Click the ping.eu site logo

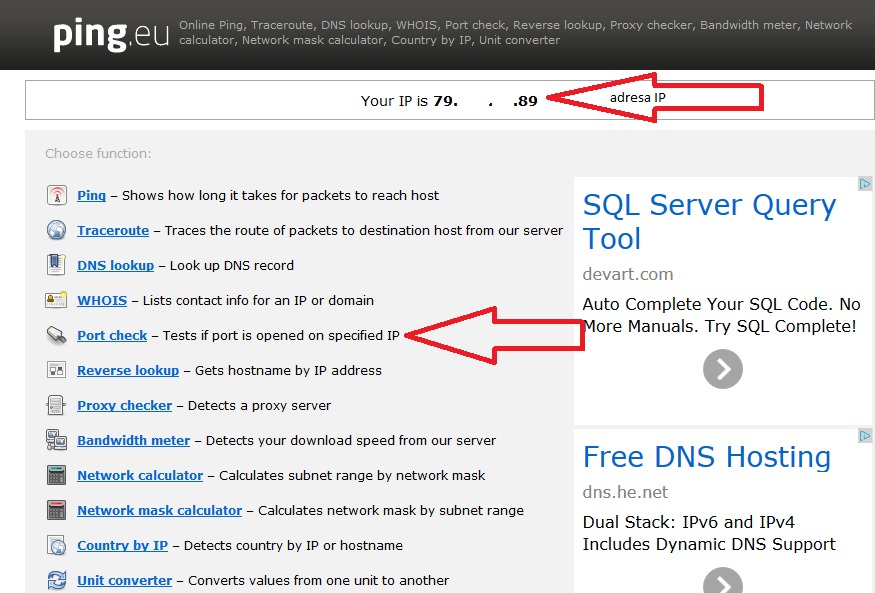pyautogui.click(x=105, y=35)
